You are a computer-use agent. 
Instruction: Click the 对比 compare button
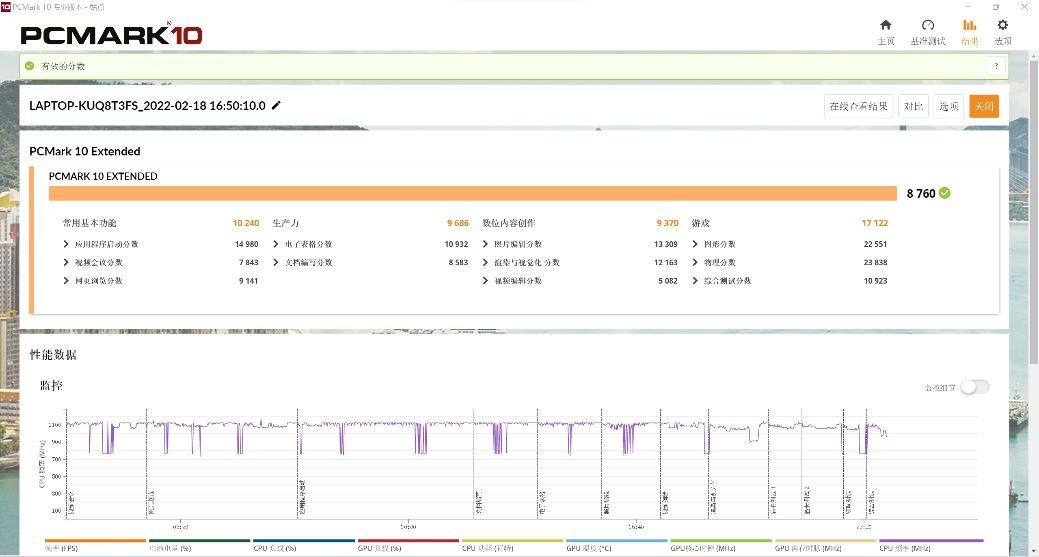pos(913,106)
